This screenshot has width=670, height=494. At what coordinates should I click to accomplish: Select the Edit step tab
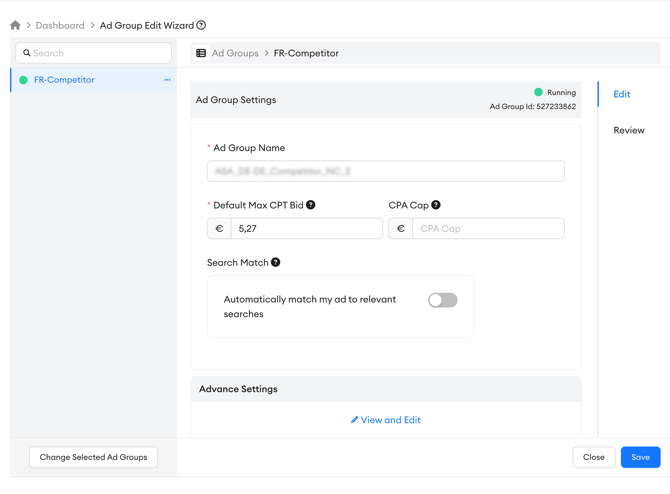click(621, 94)
